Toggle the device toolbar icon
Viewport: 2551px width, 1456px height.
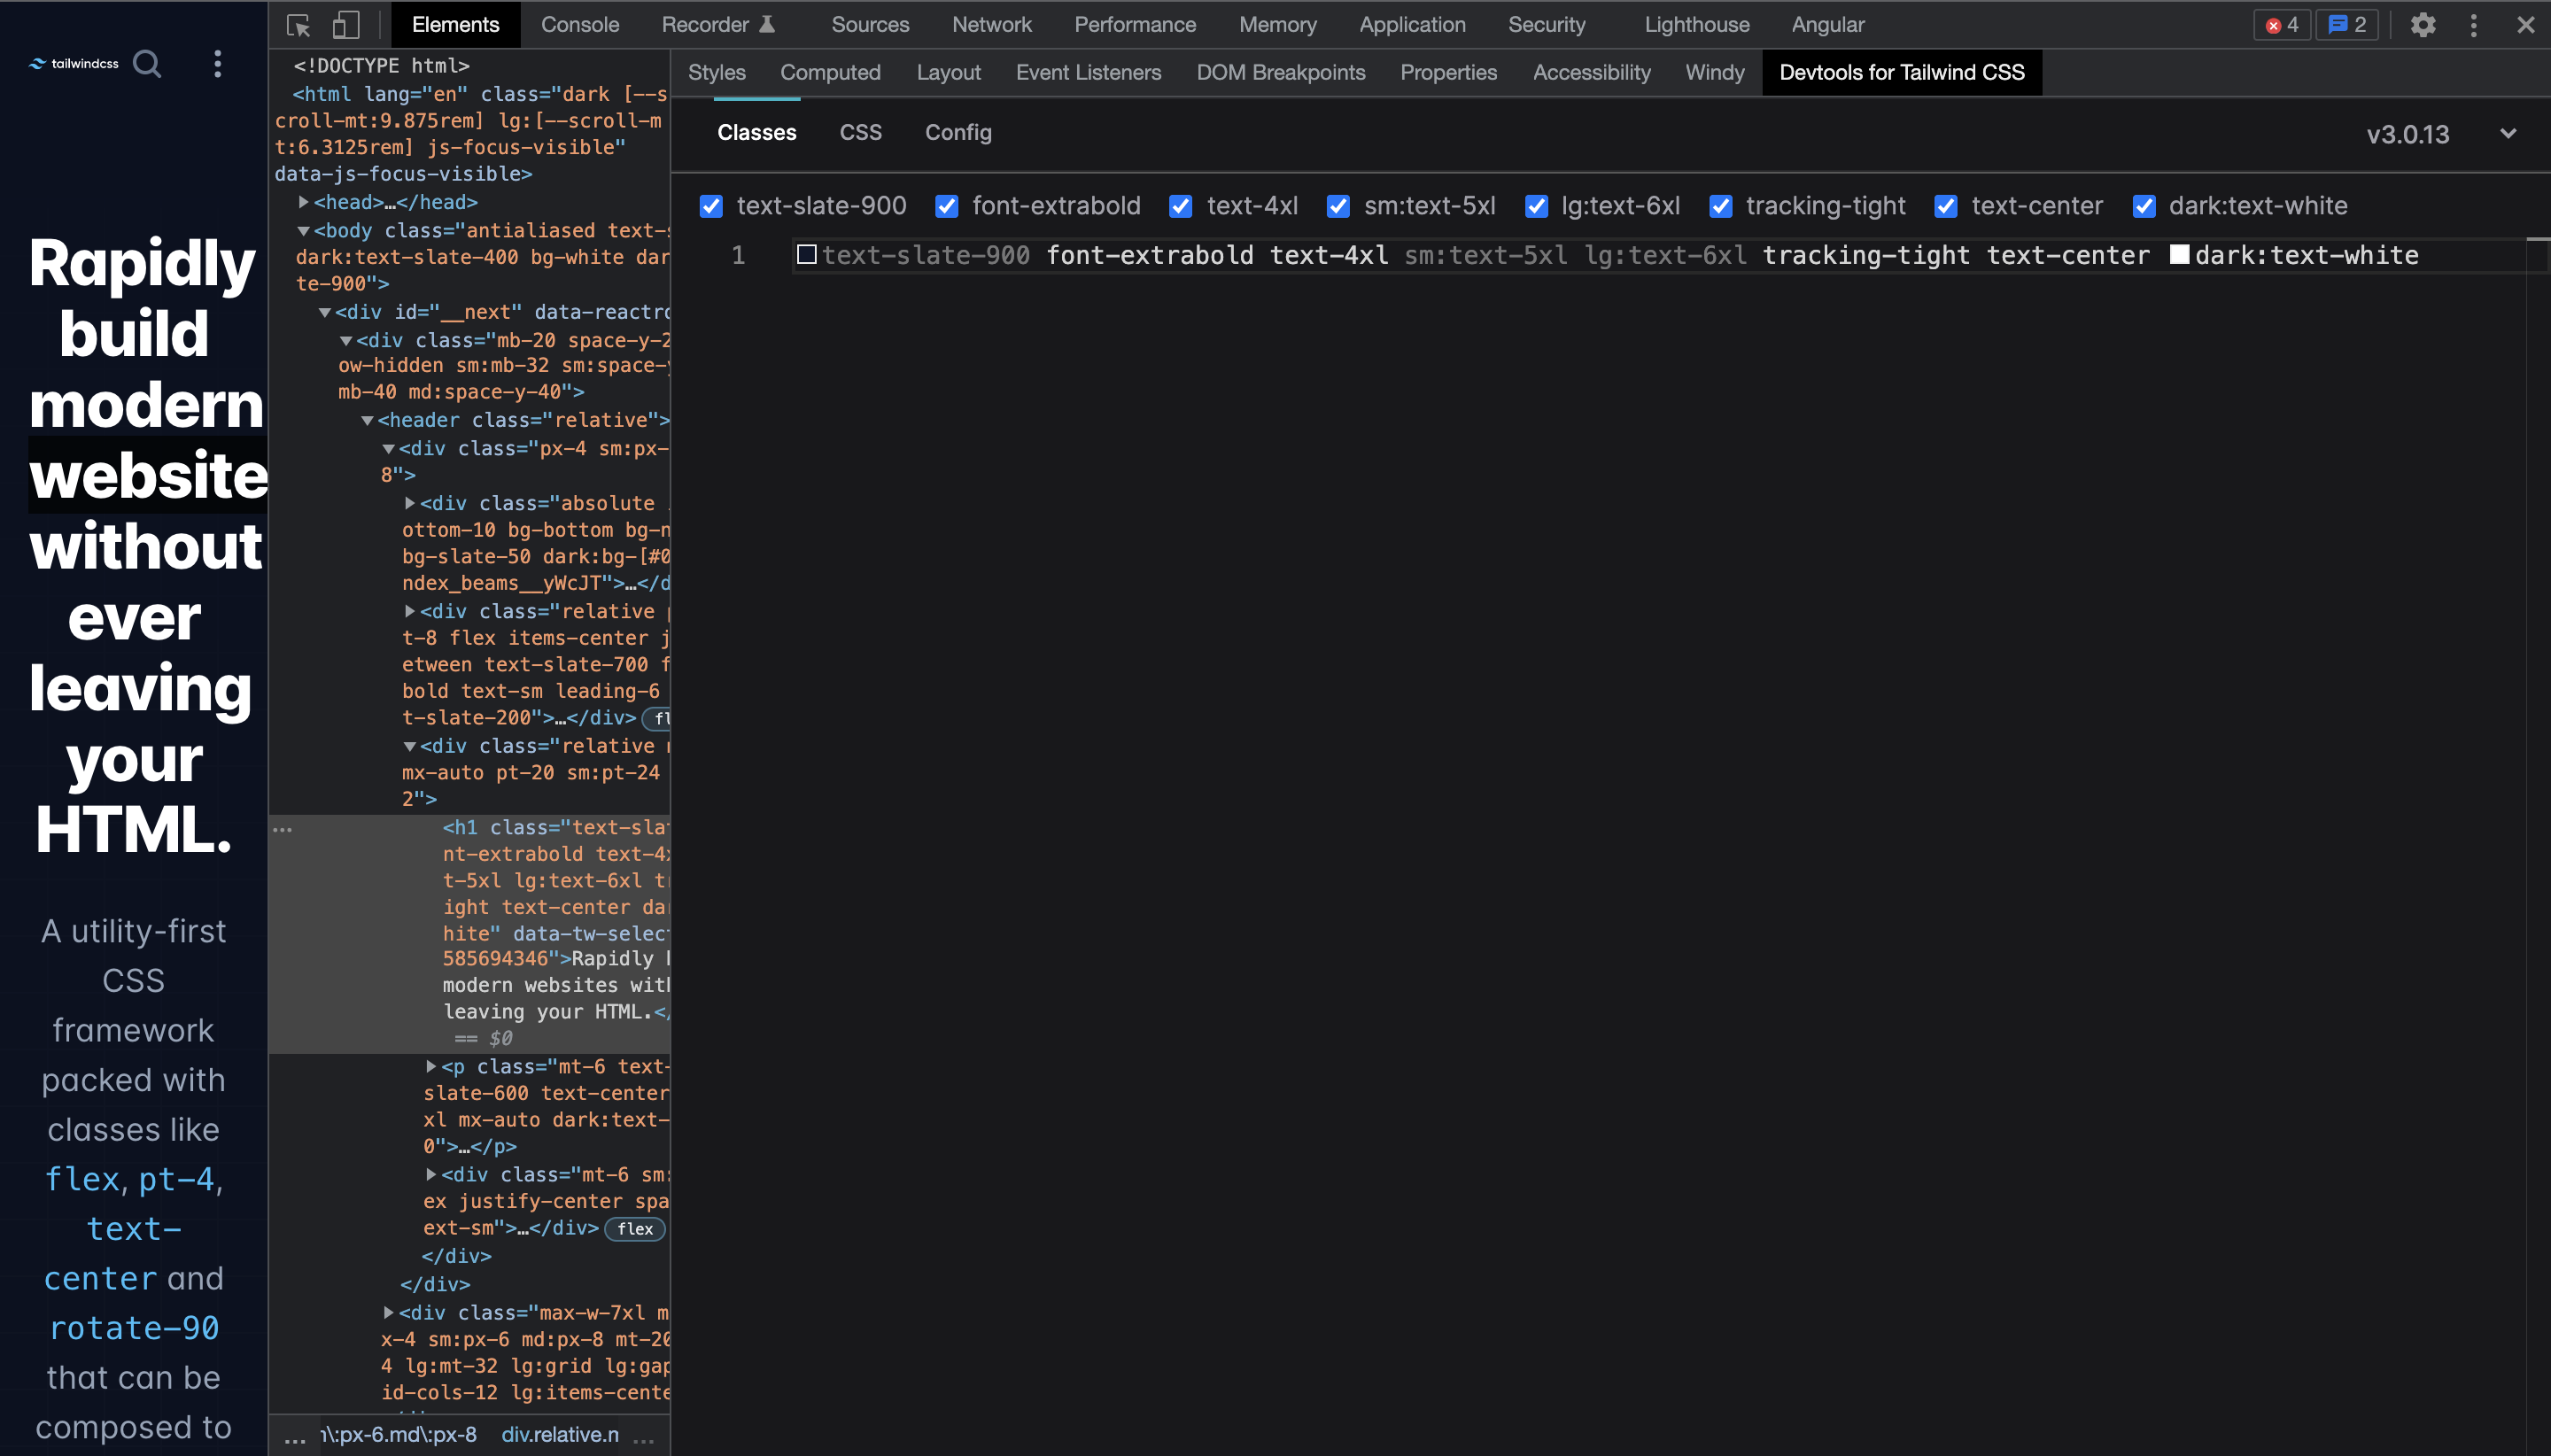tap(346, 25)
